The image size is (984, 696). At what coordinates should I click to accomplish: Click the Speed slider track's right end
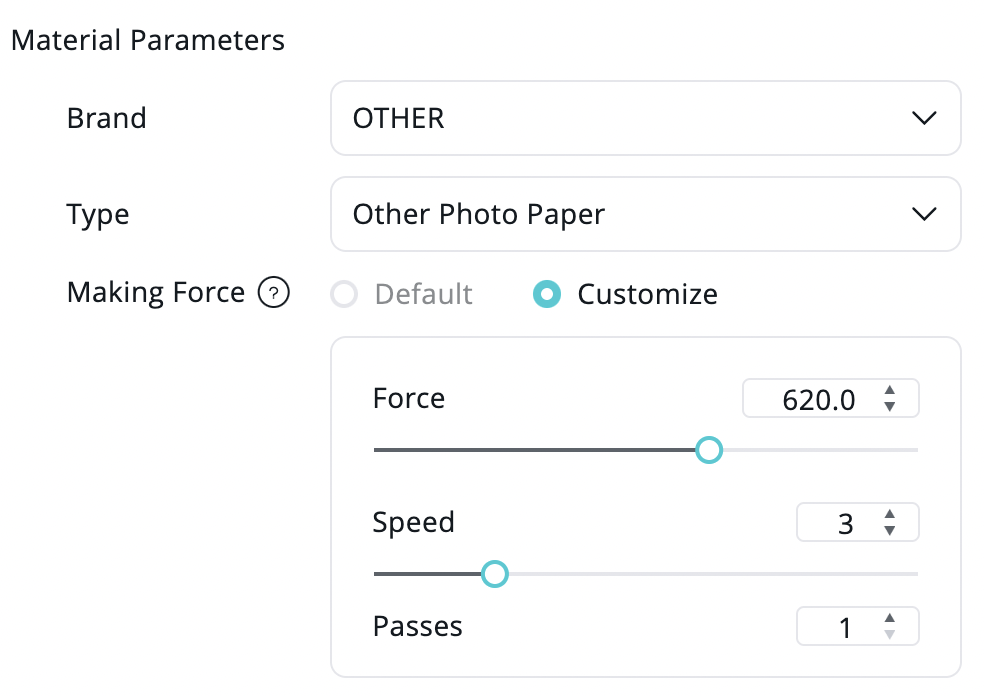tap(914, 574)
